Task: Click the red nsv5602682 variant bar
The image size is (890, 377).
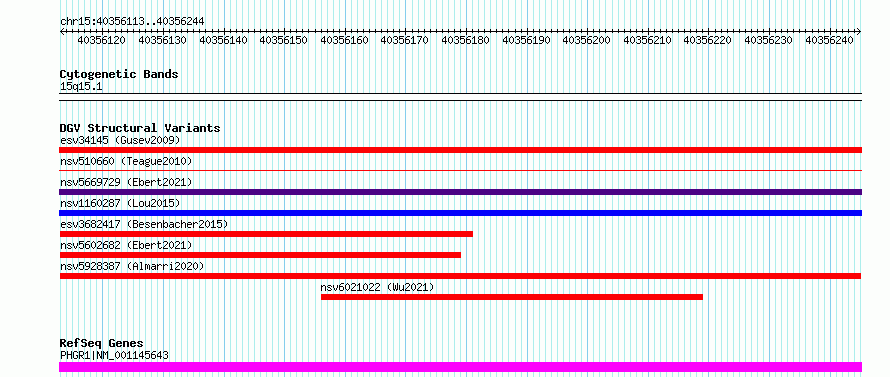Action: (x=260, y=255)
